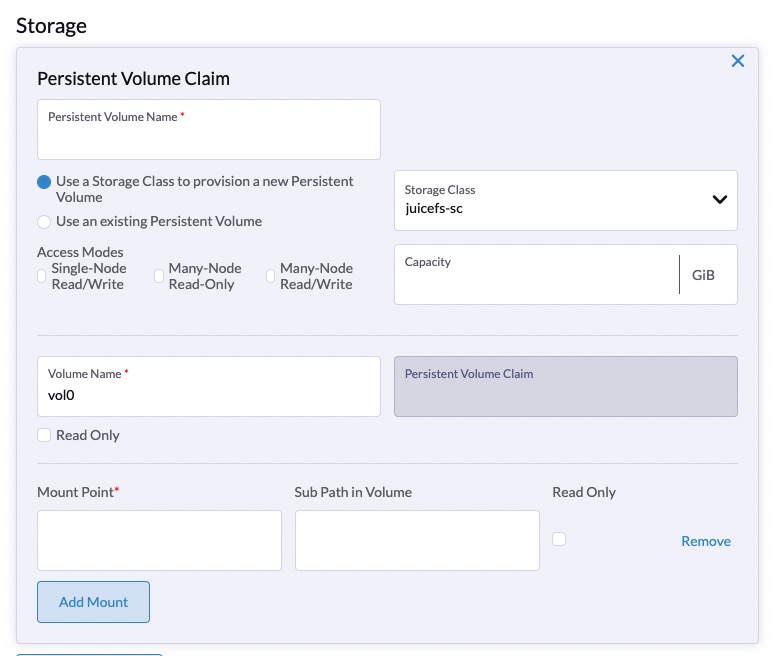Check the Many-Node Read-Only access mode
This screenshot has width=775, height=656.
(159, 276)
